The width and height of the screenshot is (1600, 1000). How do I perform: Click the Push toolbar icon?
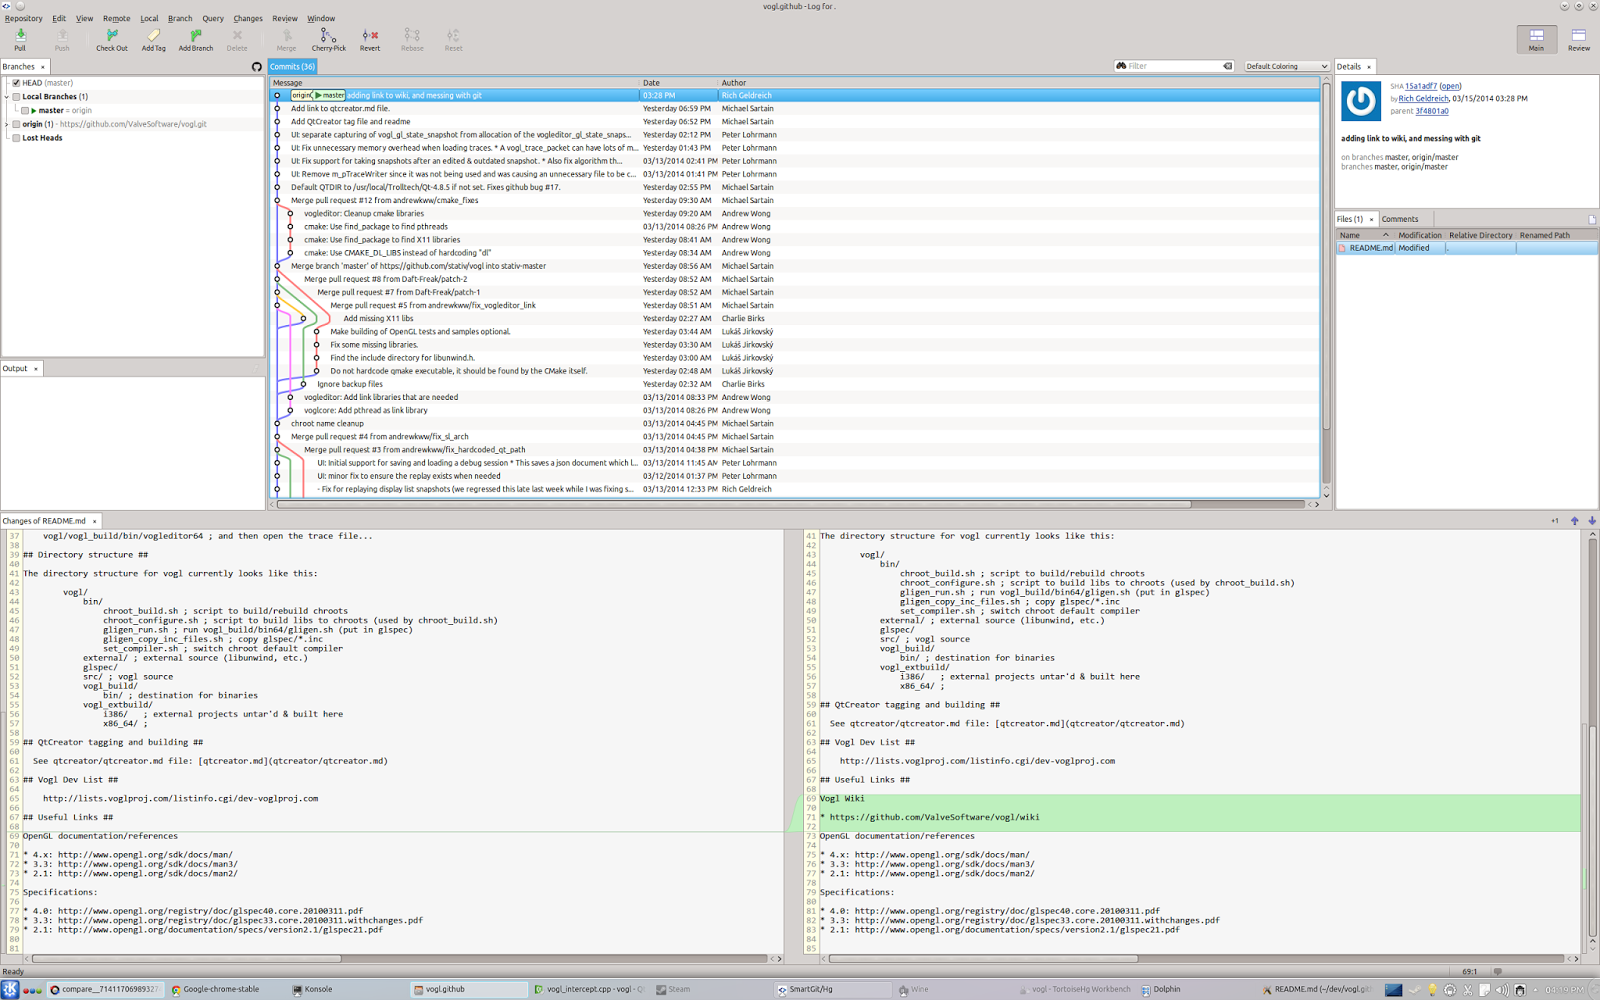click(x=62, y=39)
